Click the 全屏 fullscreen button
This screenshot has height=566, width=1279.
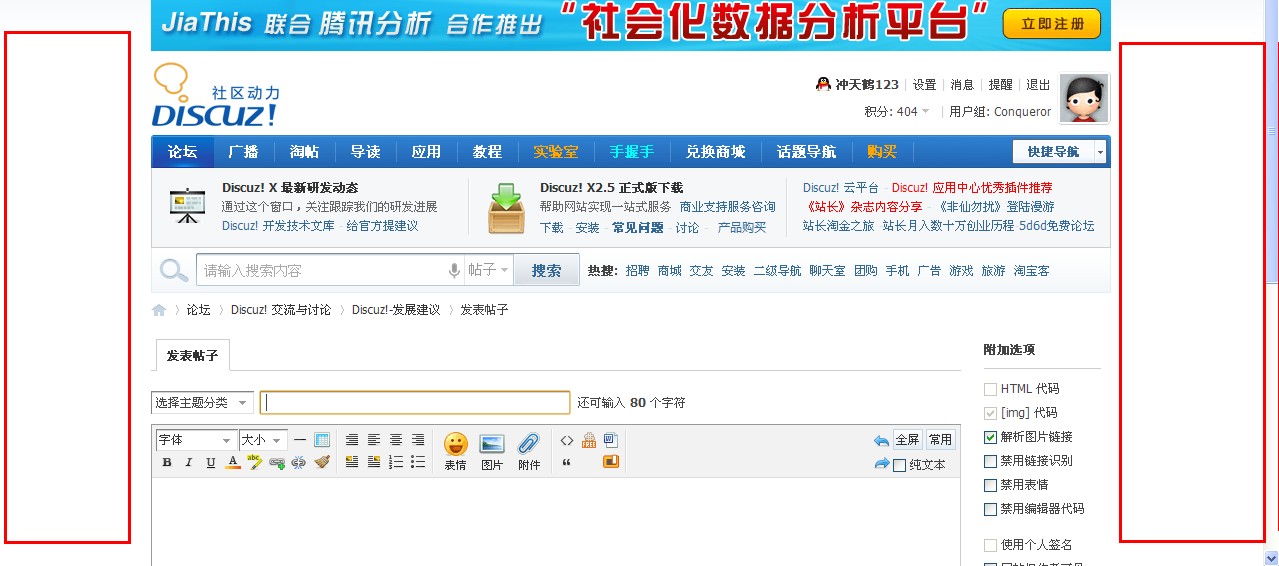(907, 440)
